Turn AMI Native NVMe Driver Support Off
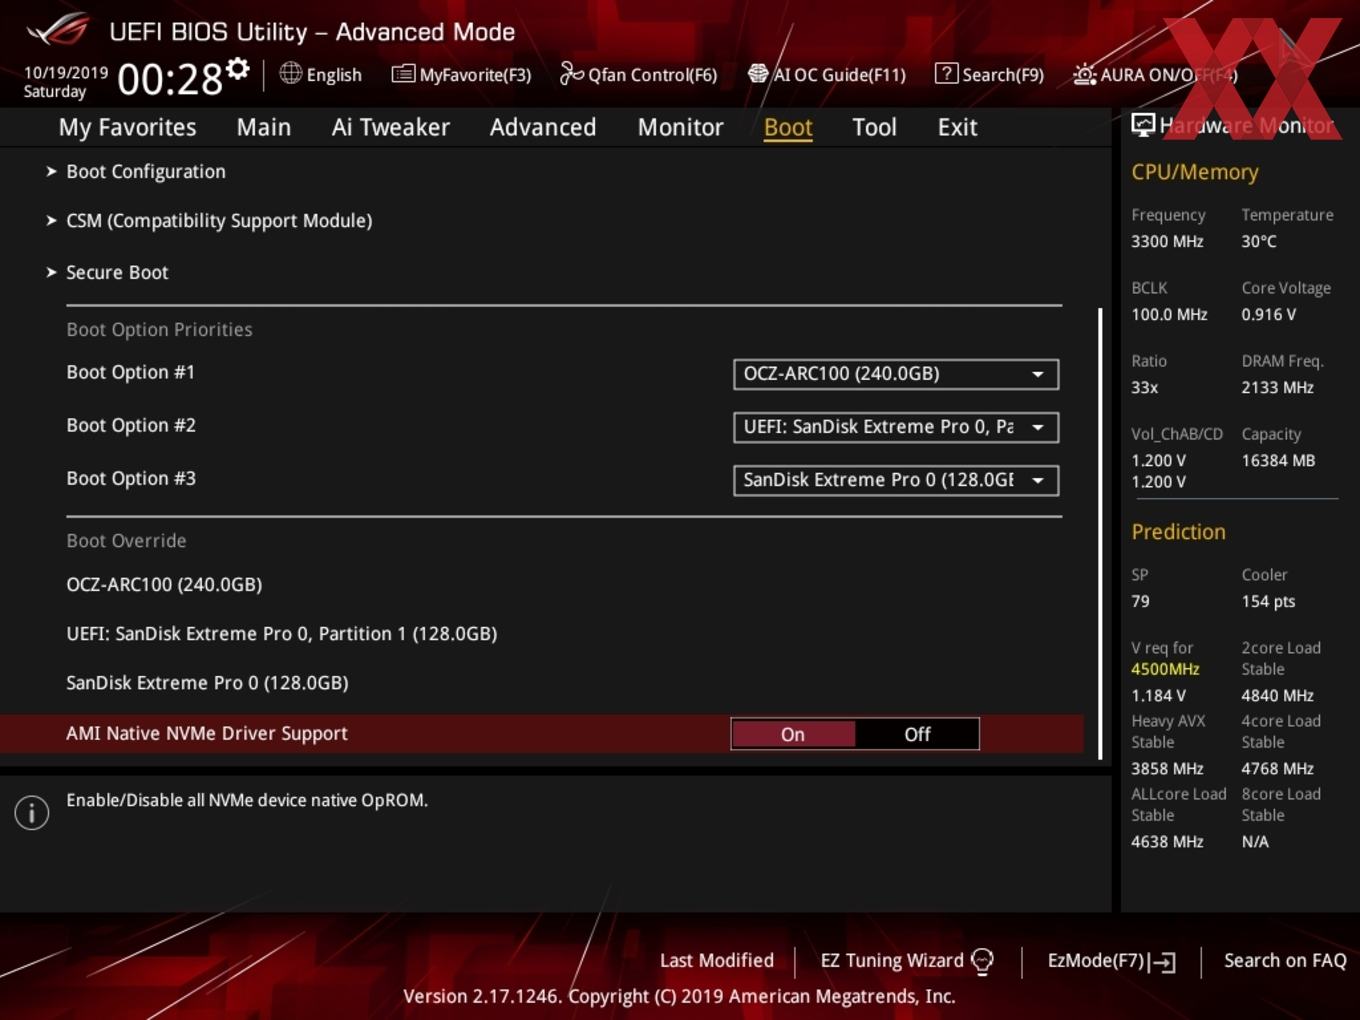The image size is (1360, 1020). [917, 734]
